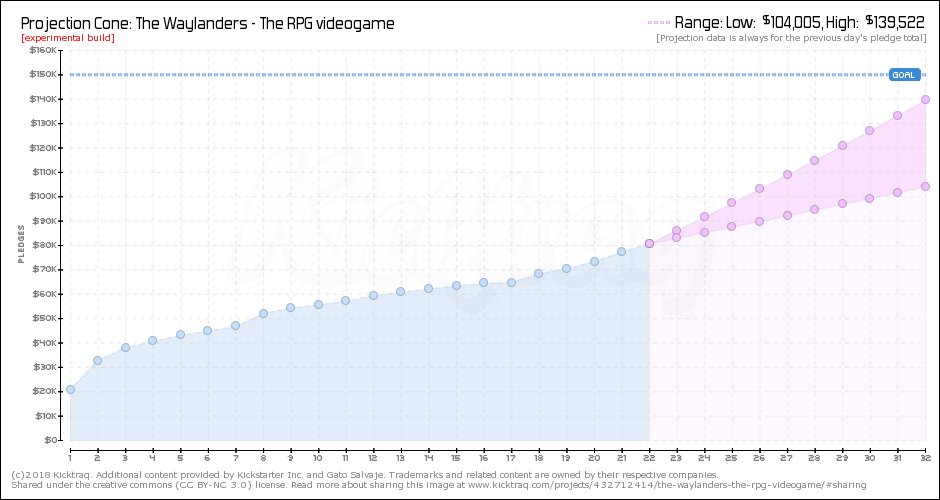The height and width of the screenshot is (500, 940).
Task: Click the range high value '$139,522'
Action: point(894,22)
